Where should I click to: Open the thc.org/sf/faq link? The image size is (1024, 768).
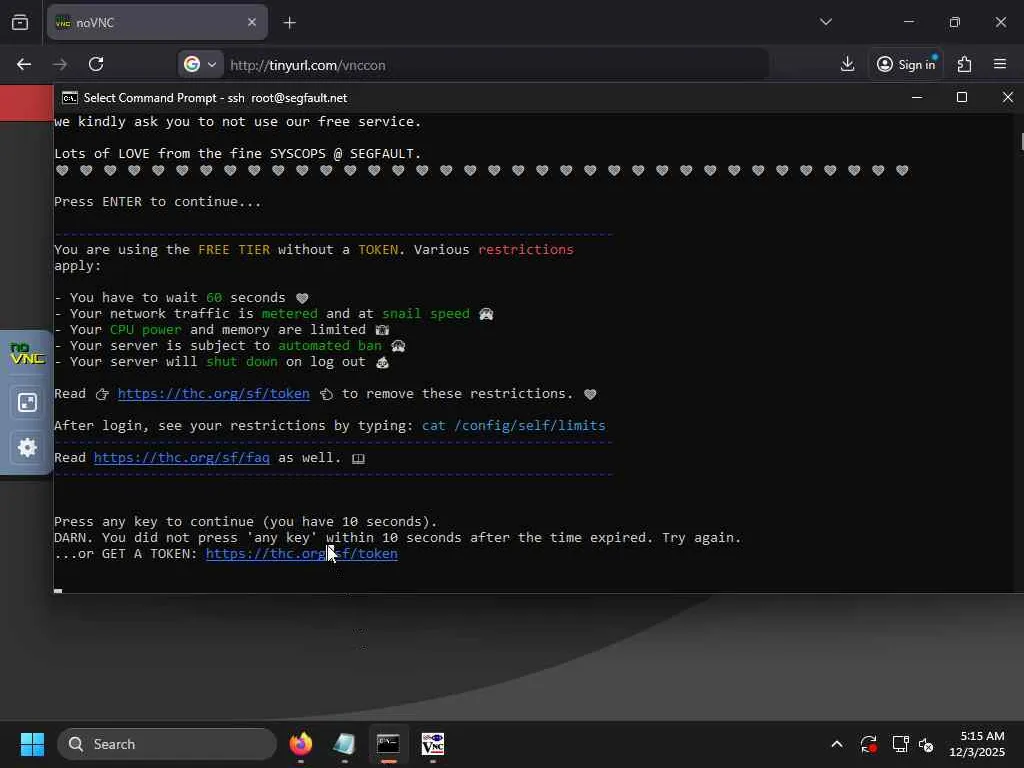coord(182,458)
